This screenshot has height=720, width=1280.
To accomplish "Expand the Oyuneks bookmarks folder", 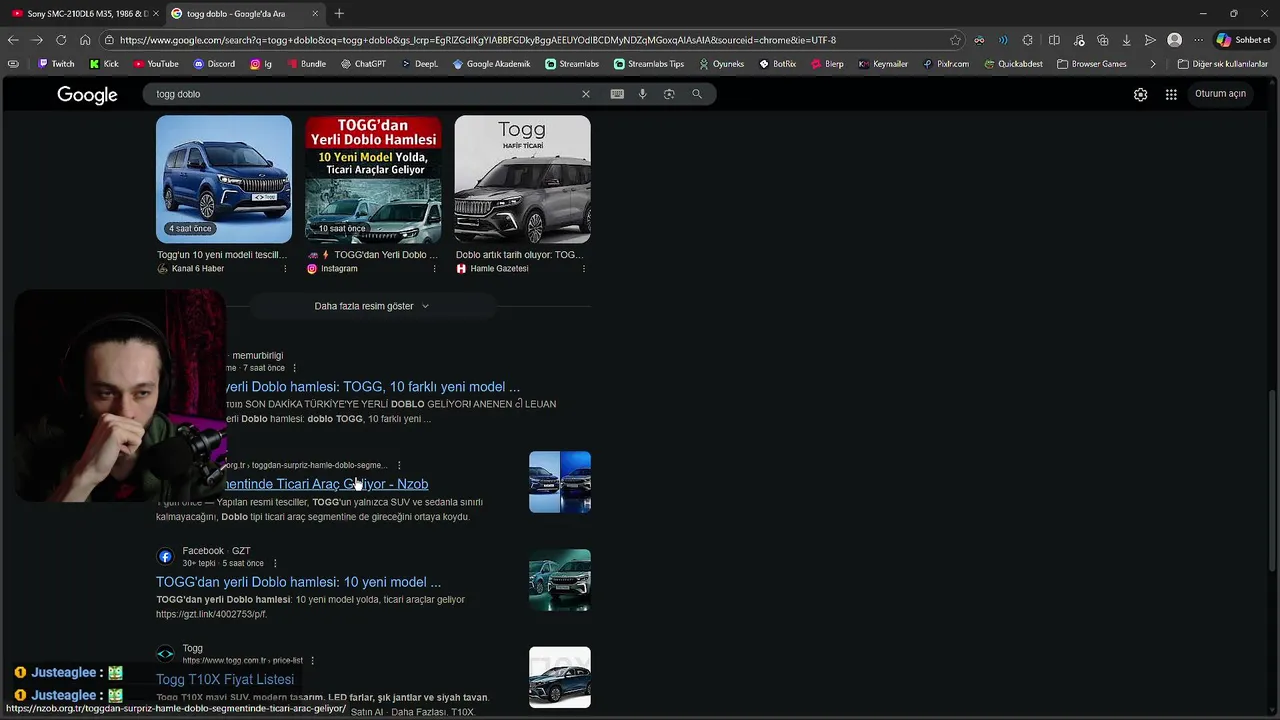I will pos(721,64).
